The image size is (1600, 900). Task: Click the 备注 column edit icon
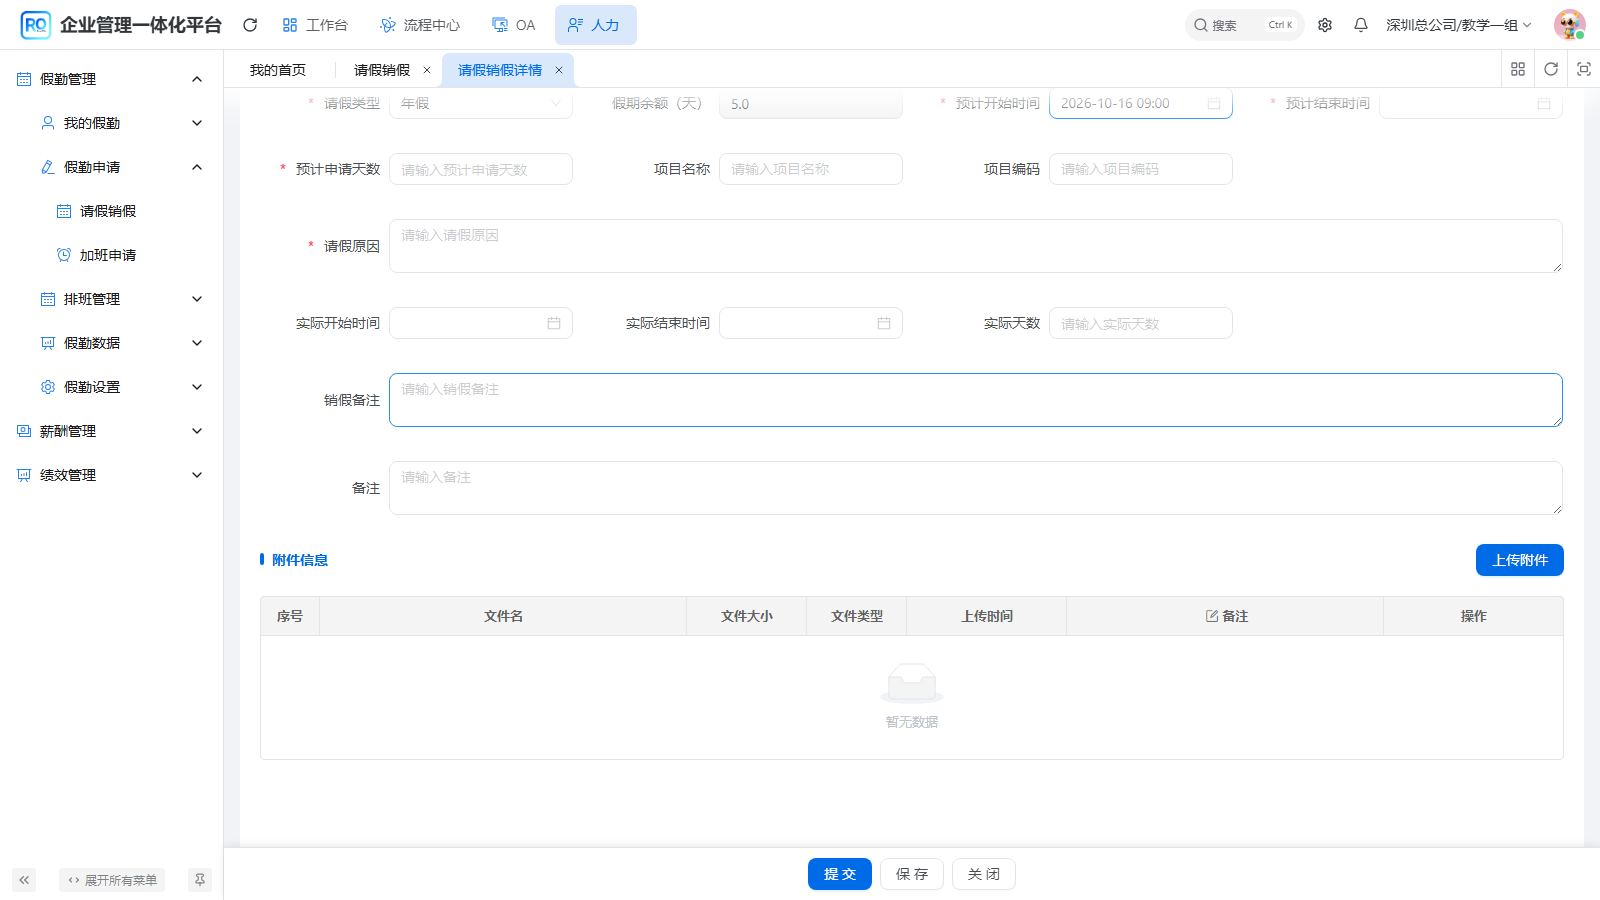point(1212,616)
